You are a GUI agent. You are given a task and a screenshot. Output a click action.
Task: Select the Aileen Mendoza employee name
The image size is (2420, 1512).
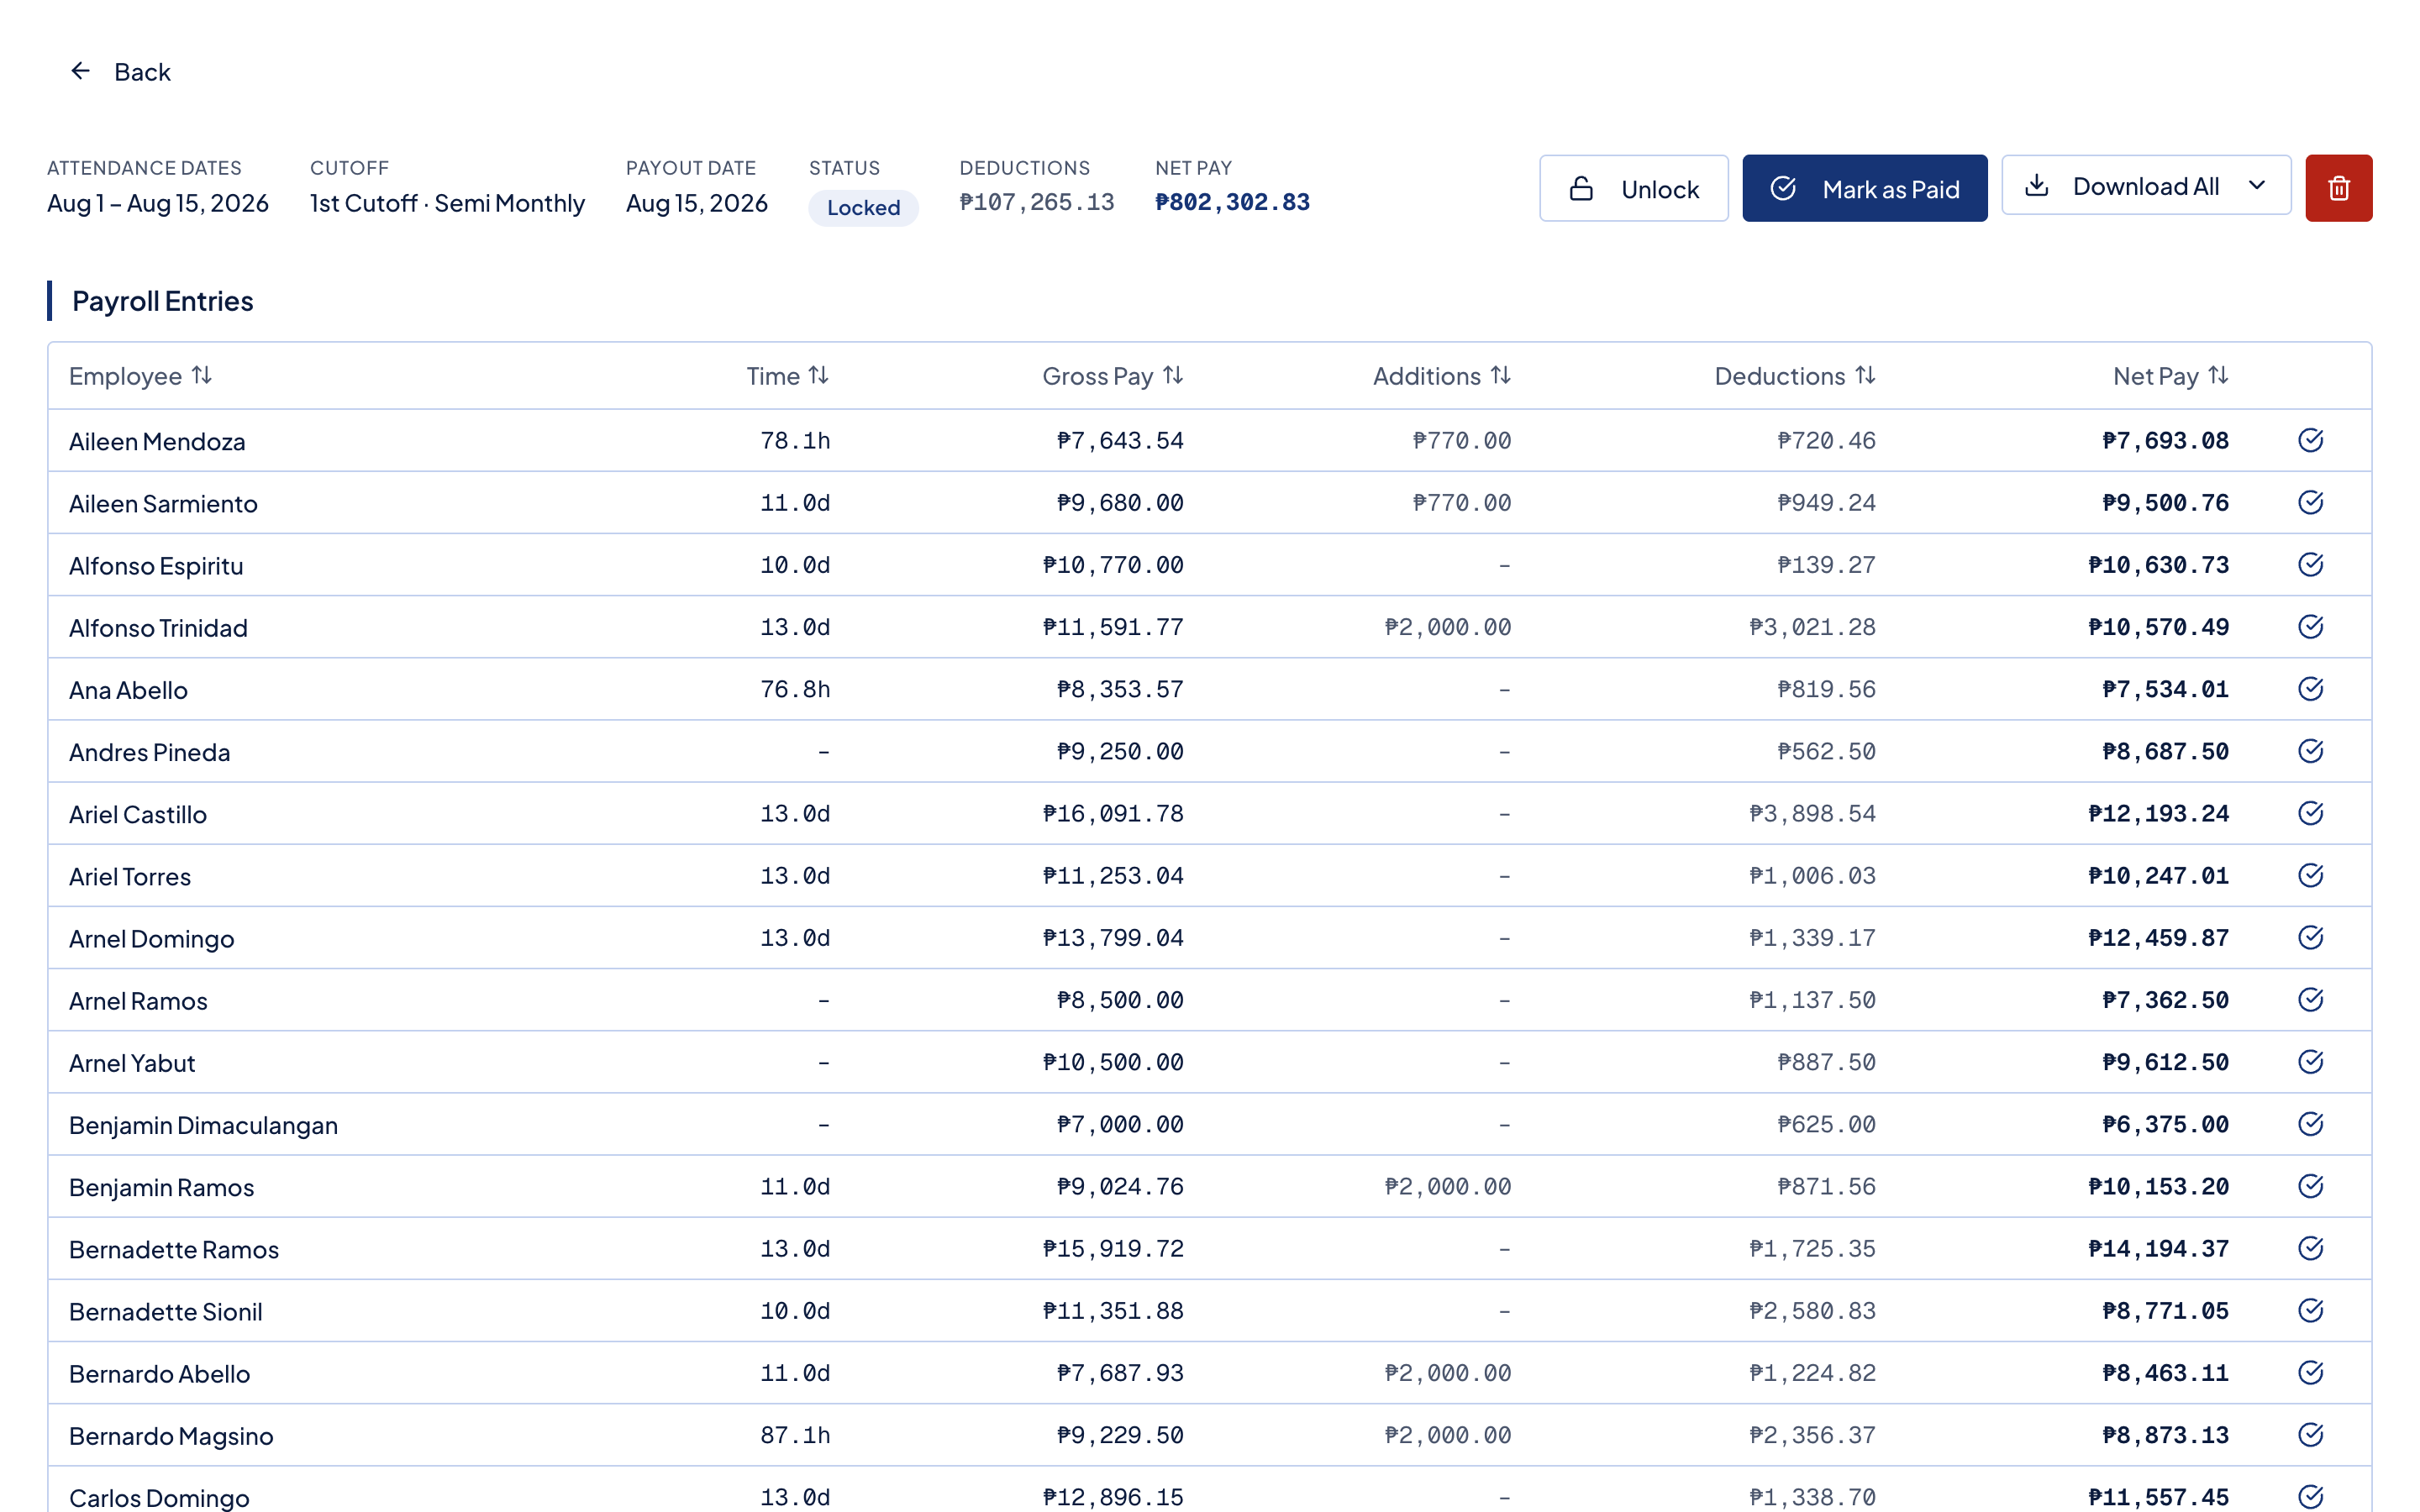[x=157, y=441]
